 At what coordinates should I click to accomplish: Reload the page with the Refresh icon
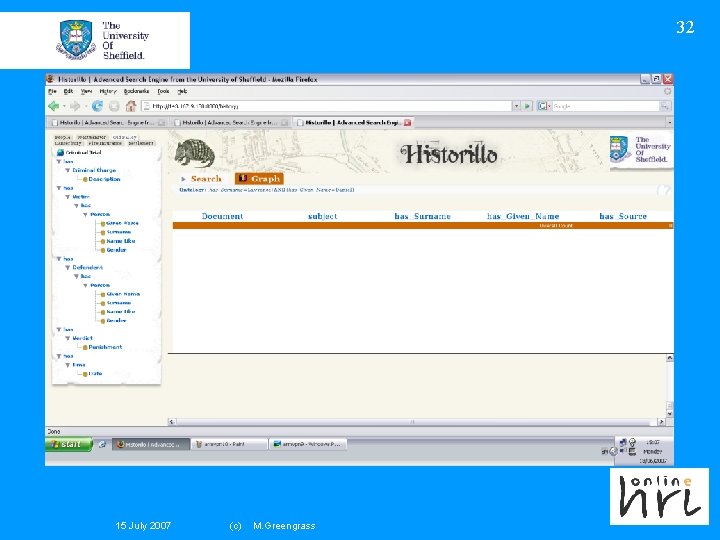coord(97,106)
